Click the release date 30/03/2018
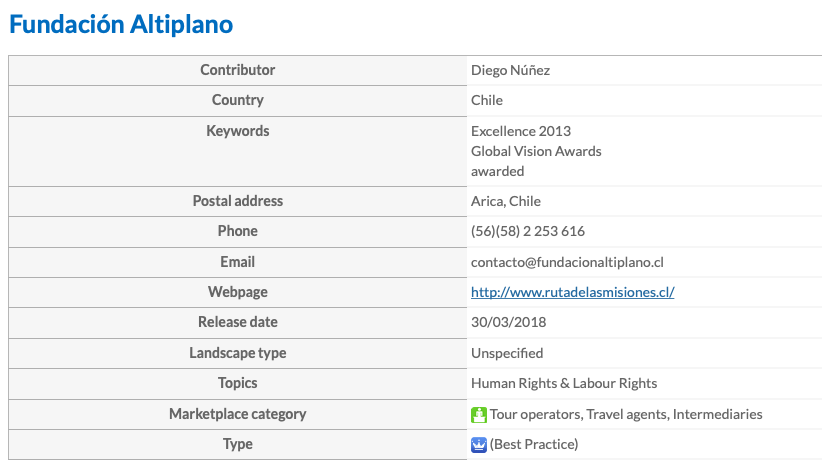Screen dimensions: 822x471 [508, 322]
